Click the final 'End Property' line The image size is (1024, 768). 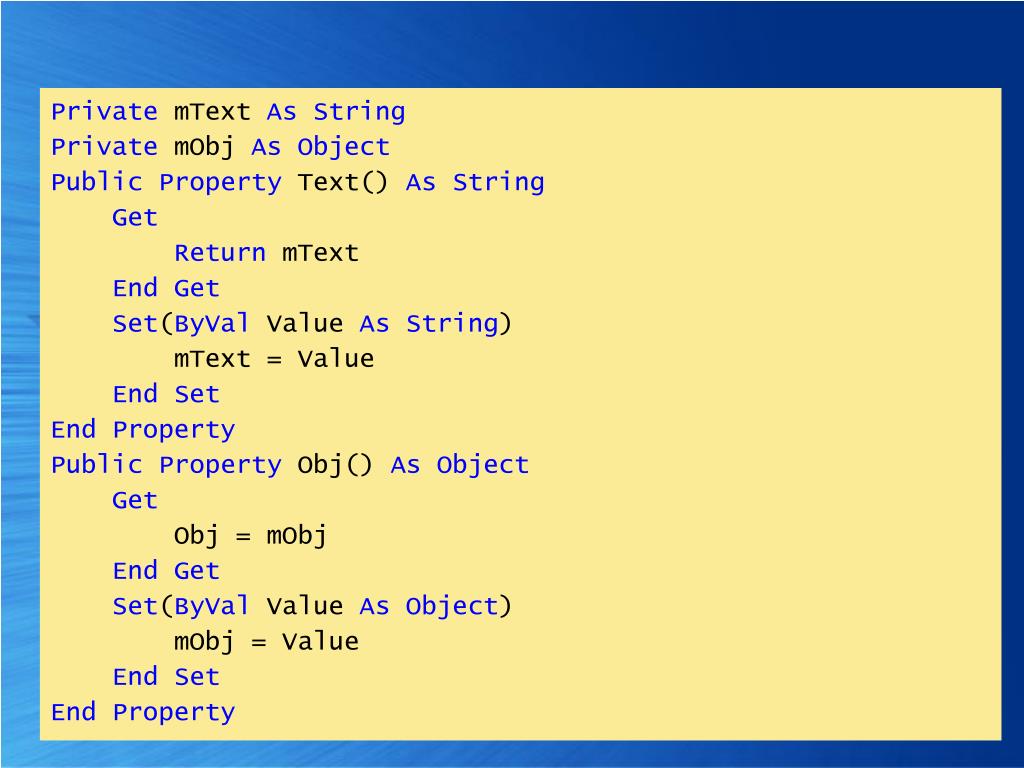[x=143, y=712]
